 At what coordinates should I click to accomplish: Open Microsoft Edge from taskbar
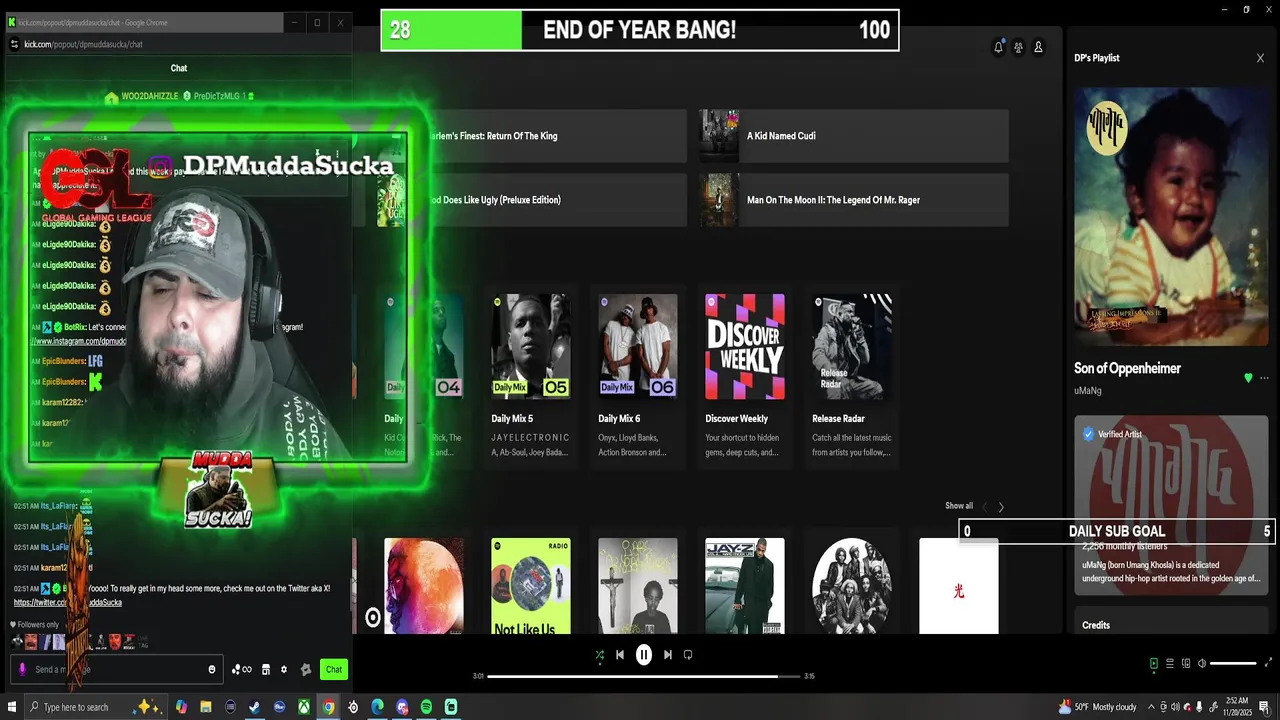(377, 707)
